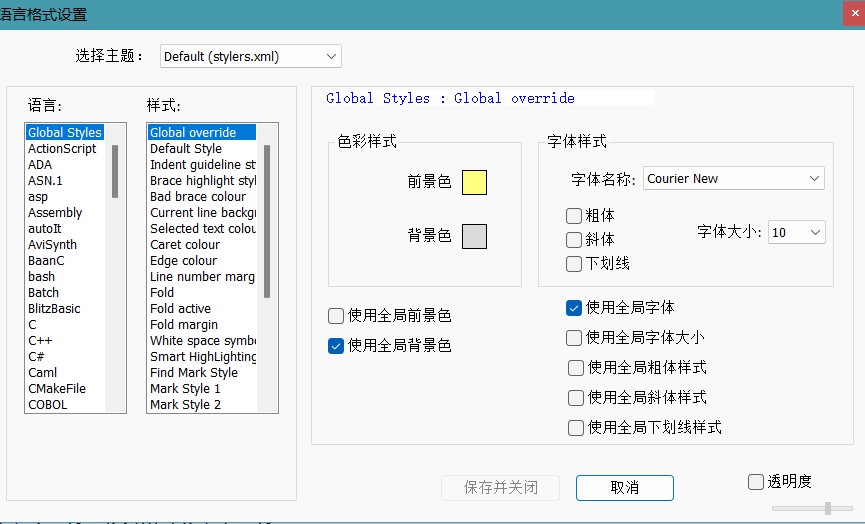This screenshot has height=524, width=865.
Task: Click the gray 背景色 color swatch
Action: coord(474,237)
